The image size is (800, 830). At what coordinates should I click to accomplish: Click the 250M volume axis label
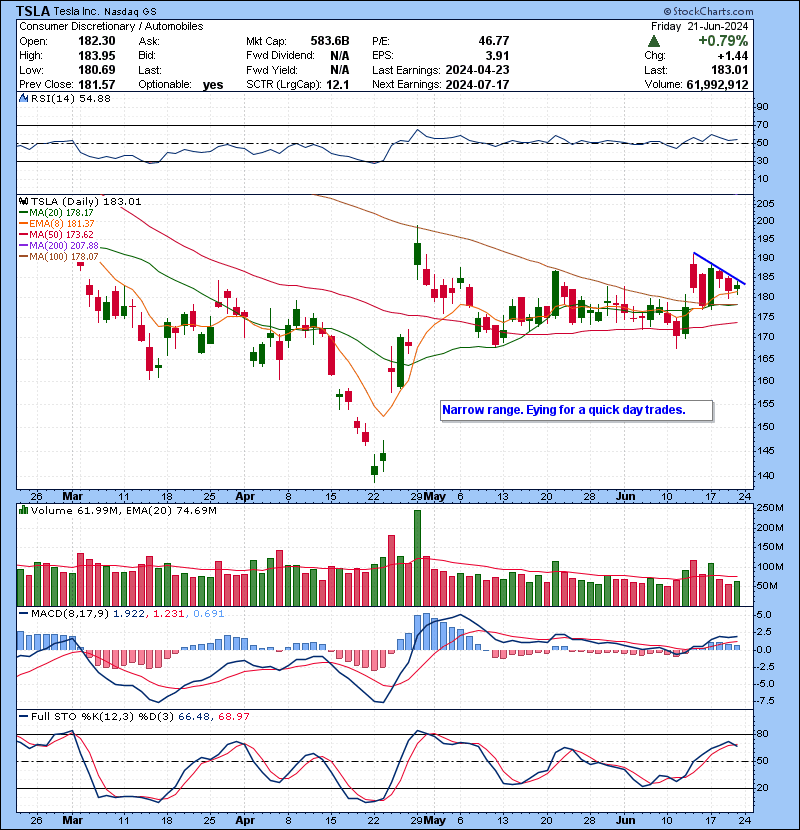(770, 508)
